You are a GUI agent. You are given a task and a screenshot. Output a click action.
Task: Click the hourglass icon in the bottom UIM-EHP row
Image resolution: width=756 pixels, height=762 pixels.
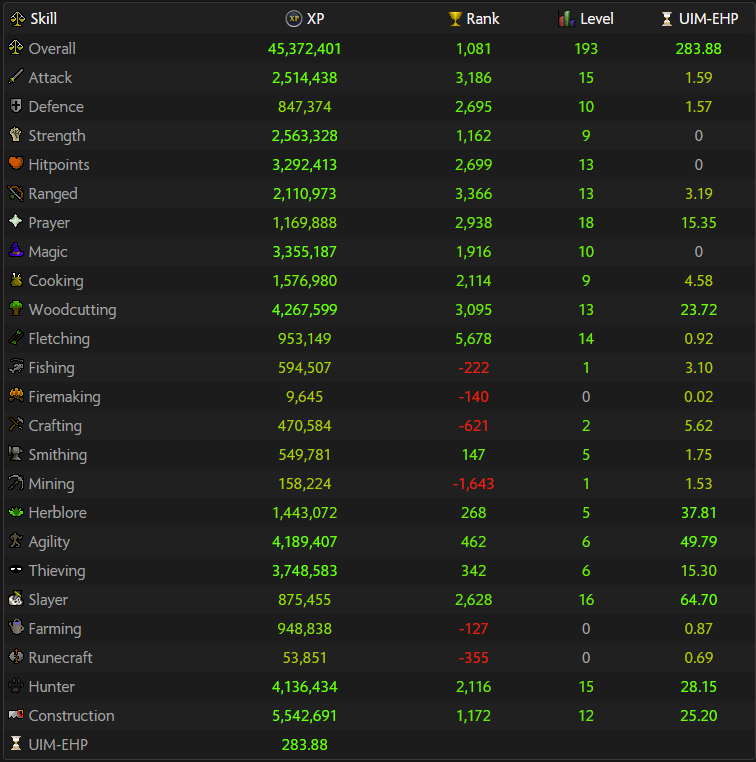(x=16, y=744)
